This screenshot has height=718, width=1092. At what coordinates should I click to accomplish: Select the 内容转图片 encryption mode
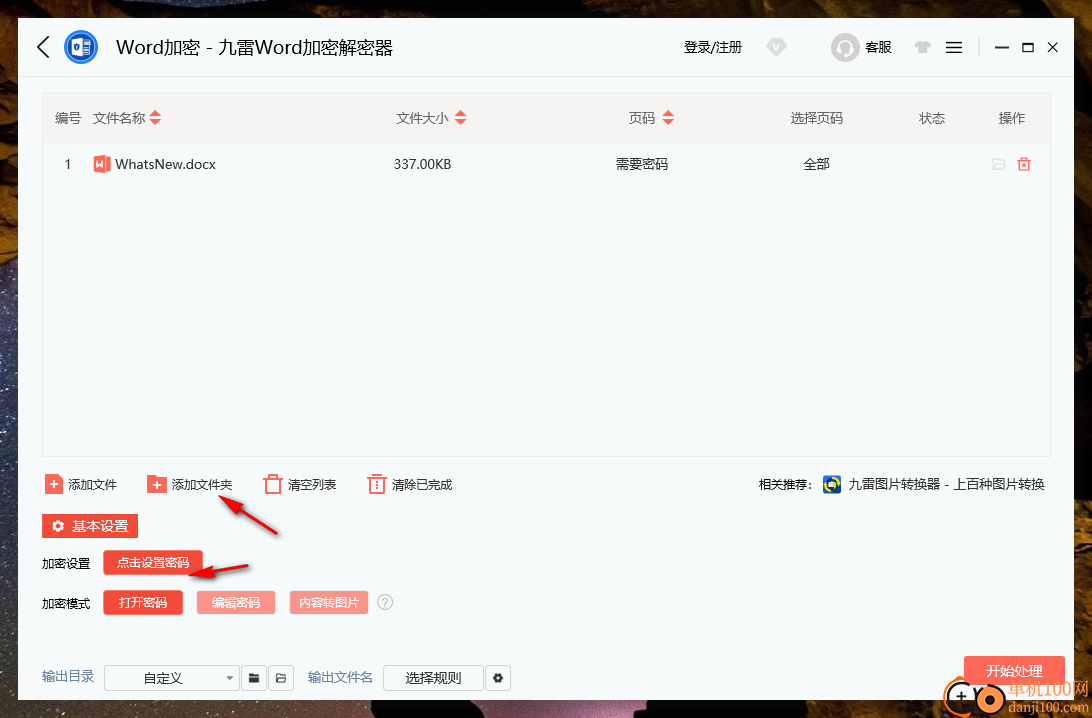pos(329,602)
